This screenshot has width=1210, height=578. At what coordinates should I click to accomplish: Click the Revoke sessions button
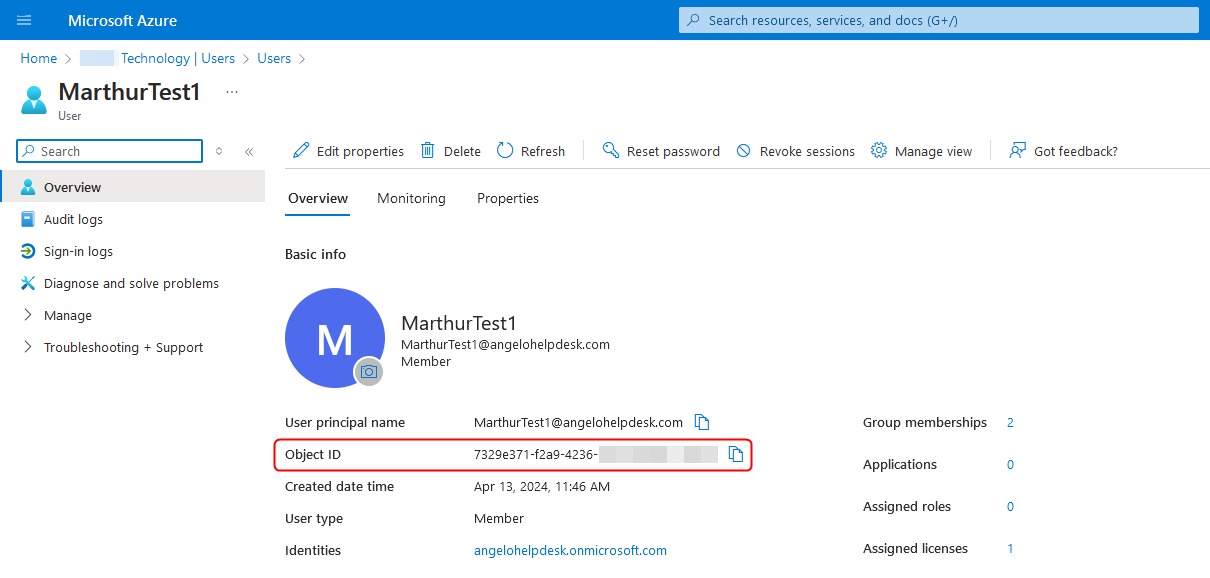(x=795, y=151)
